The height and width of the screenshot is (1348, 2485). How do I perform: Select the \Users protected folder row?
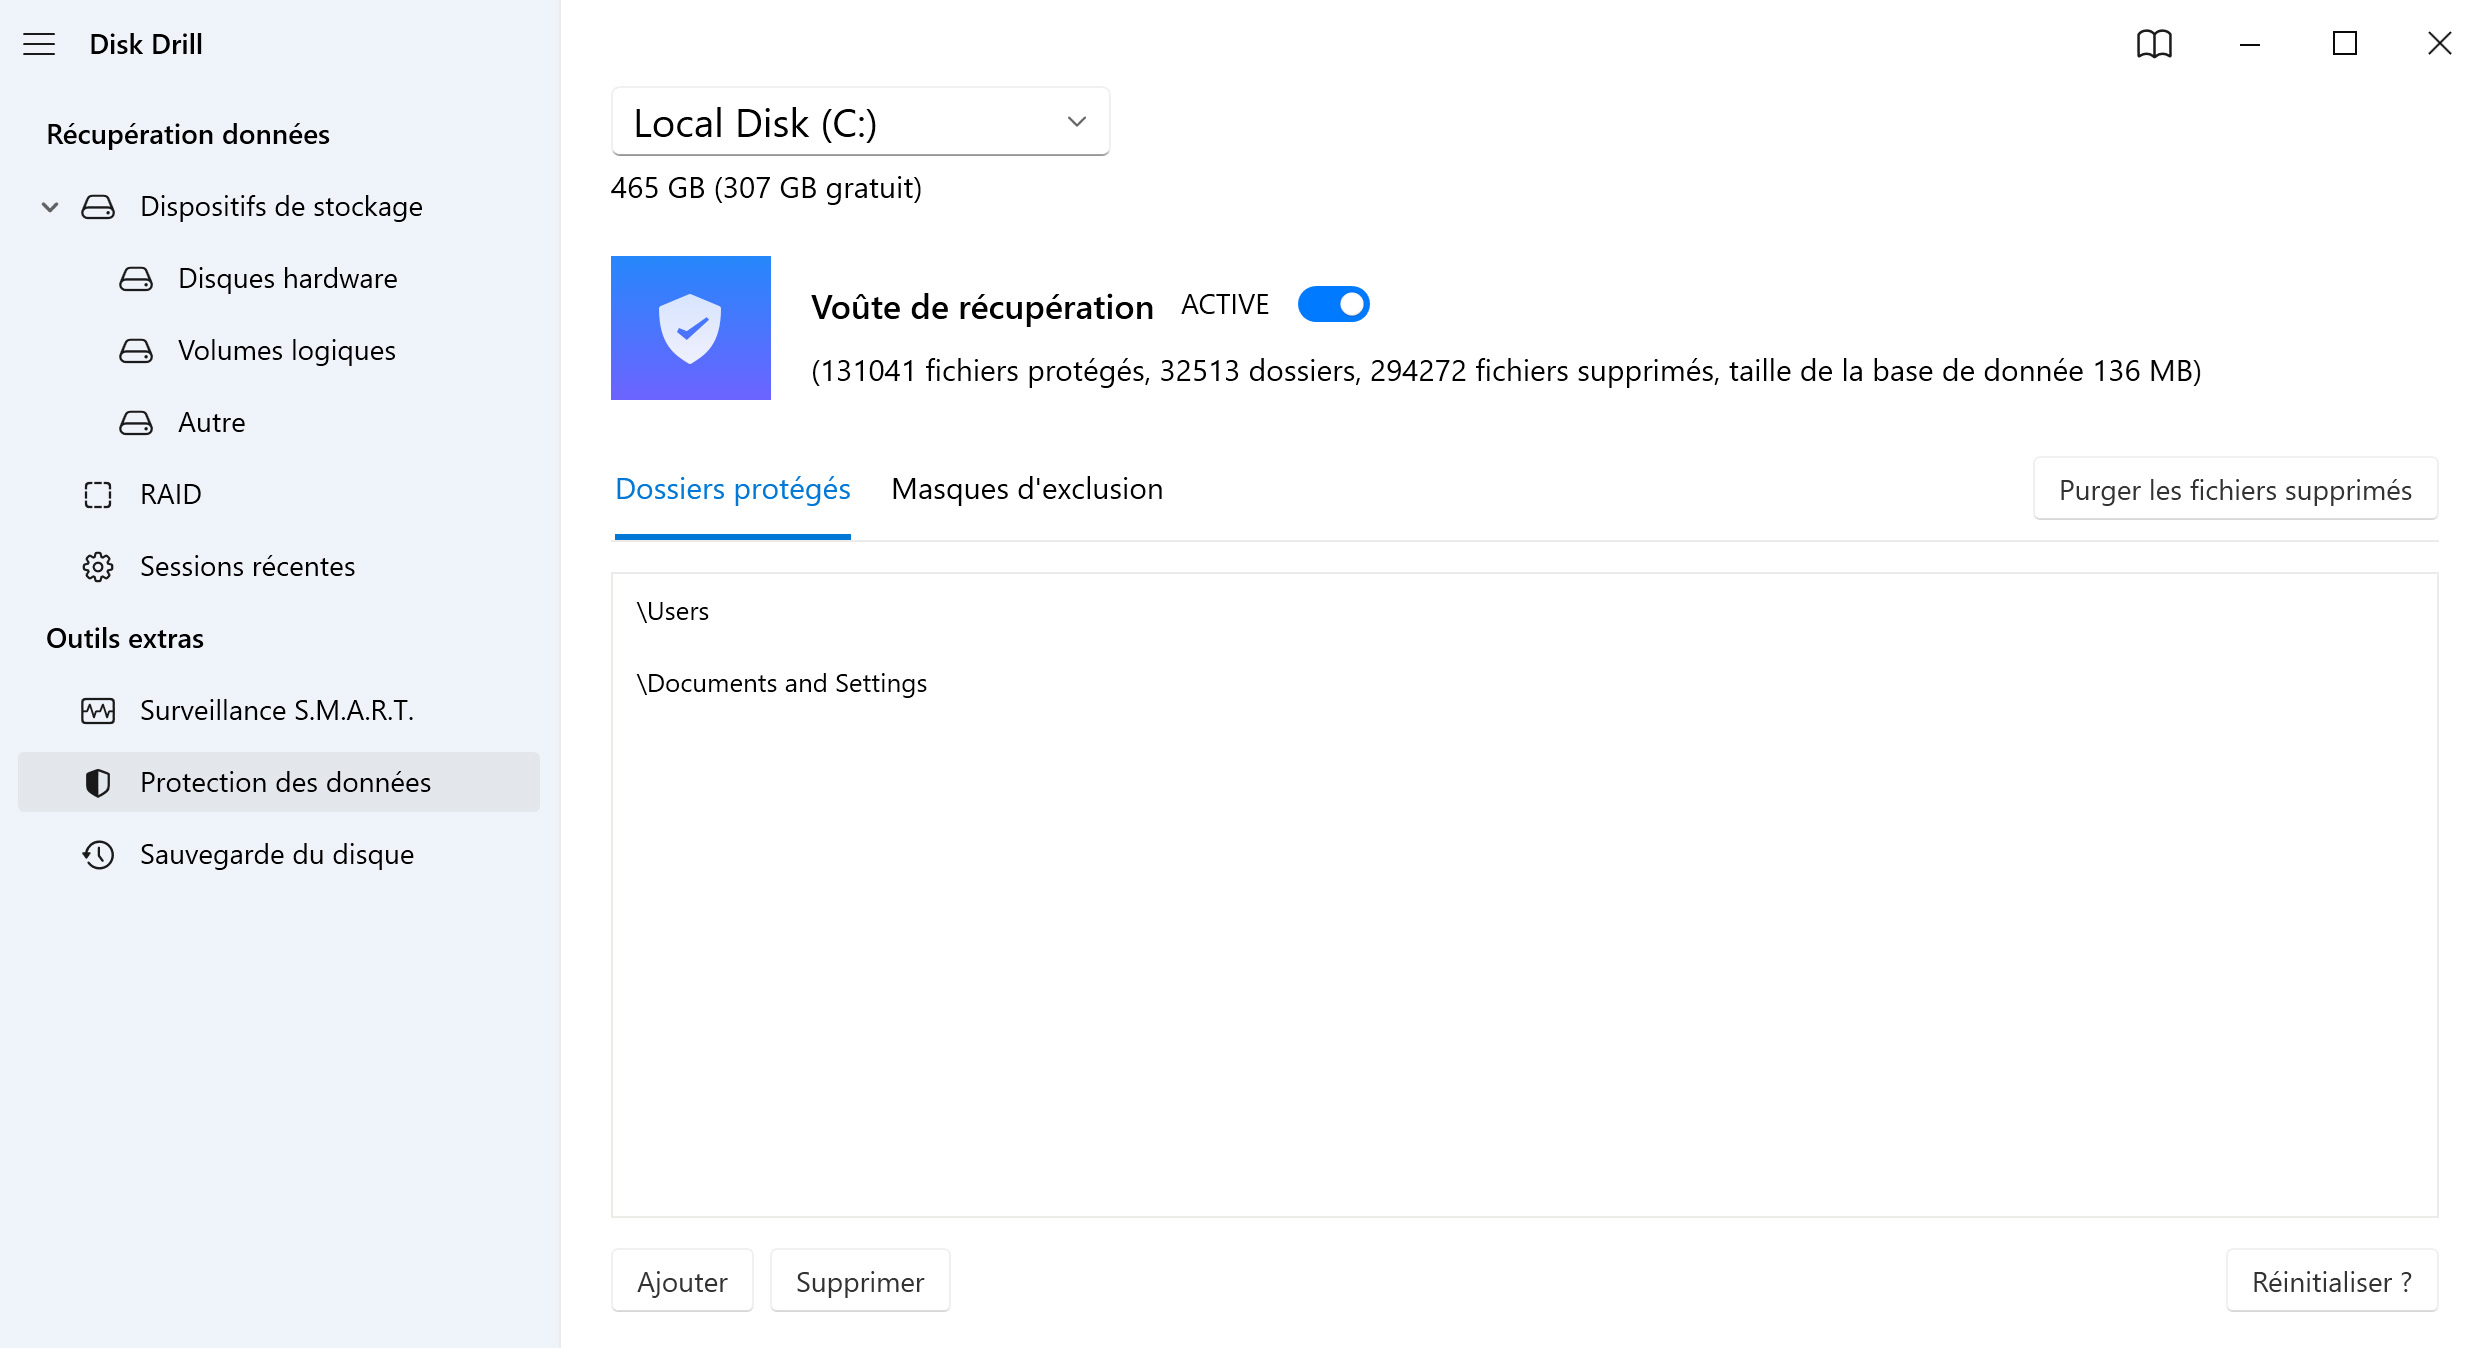[x=1525, y=611]
